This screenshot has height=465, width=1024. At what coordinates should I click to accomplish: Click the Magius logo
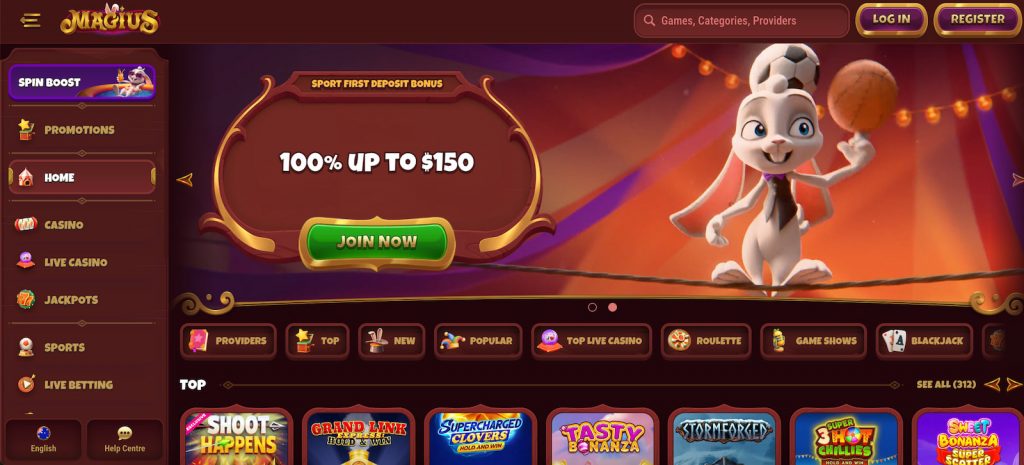coord(109,20)
